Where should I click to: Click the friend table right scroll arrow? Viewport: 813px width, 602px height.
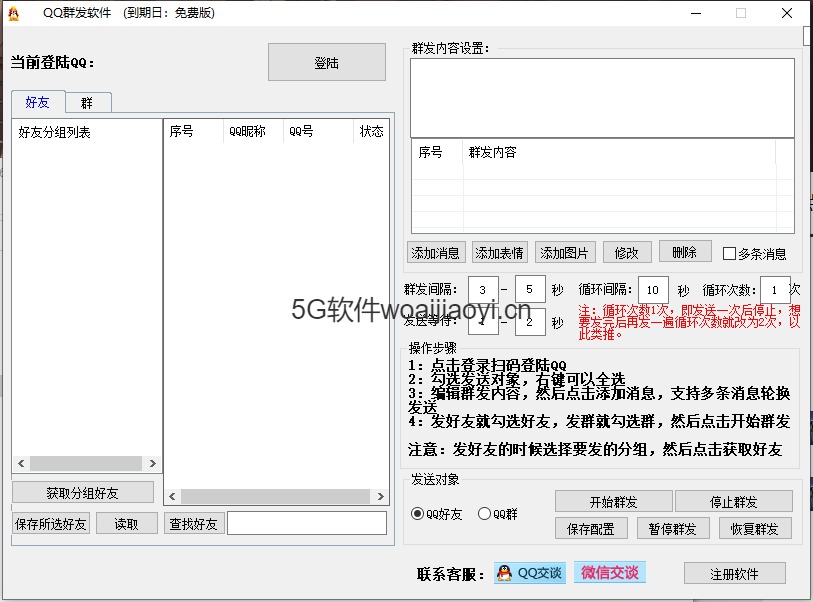(x=381, y=496)
